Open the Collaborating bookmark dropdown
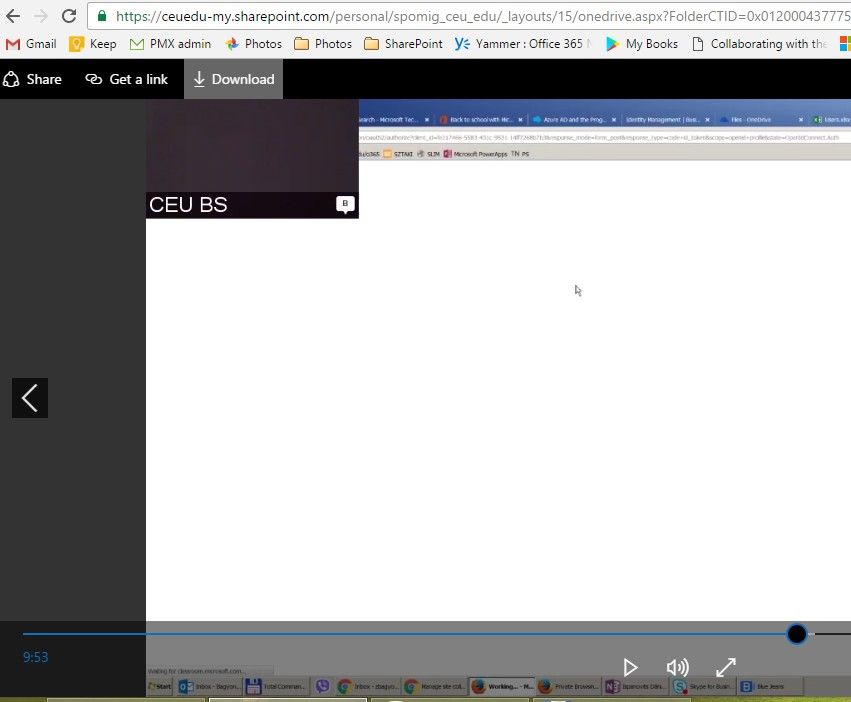The width and height of the screenshot is (851, 702). tap(764, 43)
